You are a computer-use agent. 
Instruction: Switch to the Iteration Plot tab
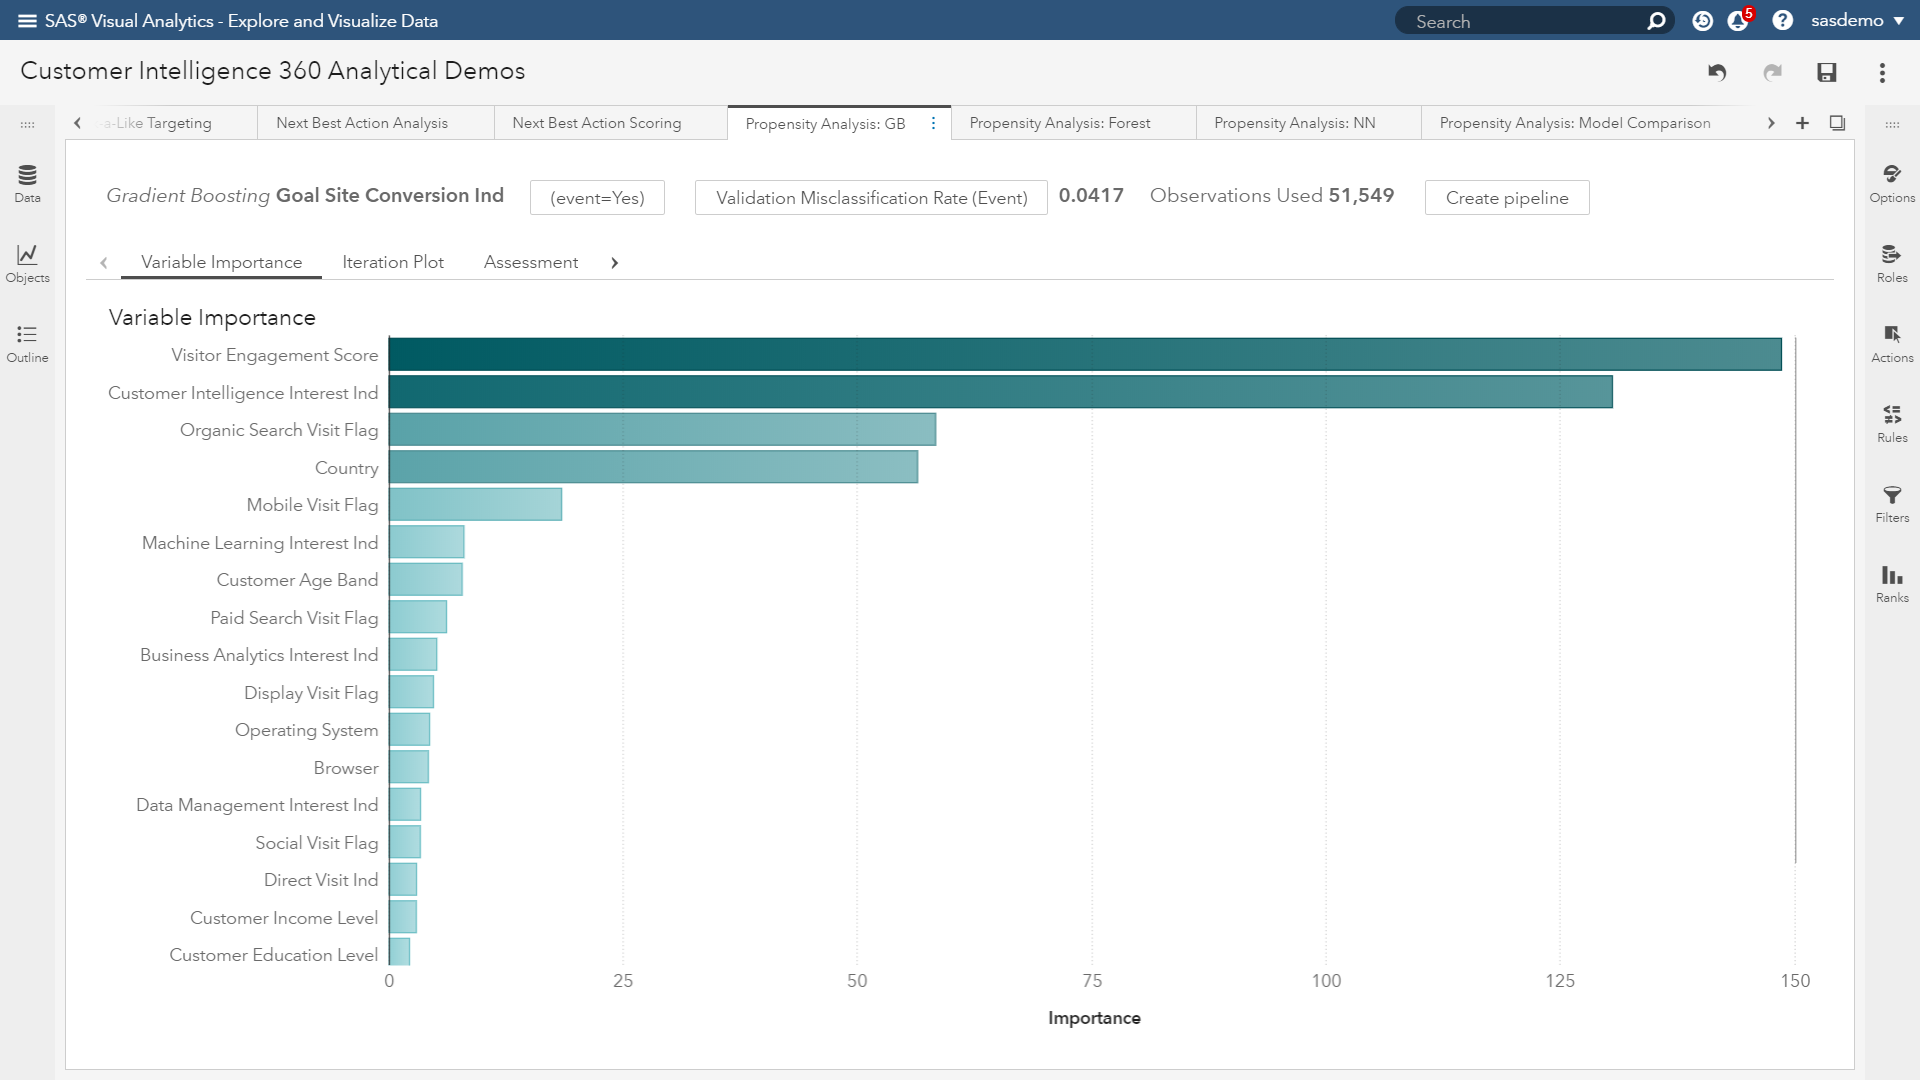point(392,262)
